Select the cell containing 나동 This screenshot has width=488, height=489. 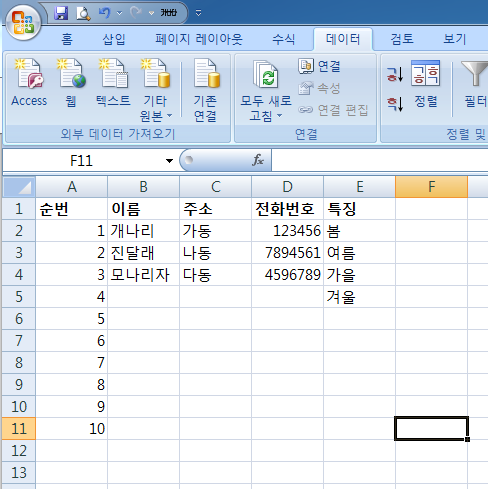click(x=216, y=253)
